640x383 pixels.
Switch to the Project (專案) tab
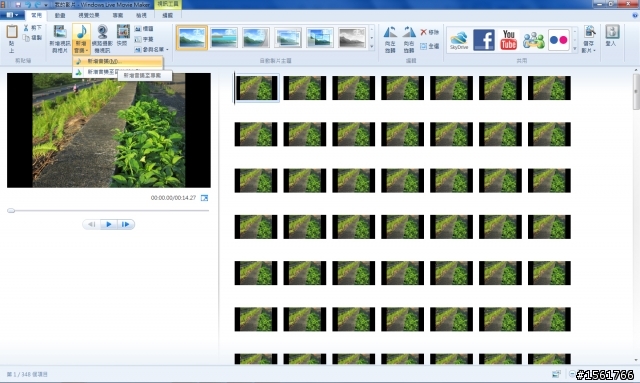point(118,15)
